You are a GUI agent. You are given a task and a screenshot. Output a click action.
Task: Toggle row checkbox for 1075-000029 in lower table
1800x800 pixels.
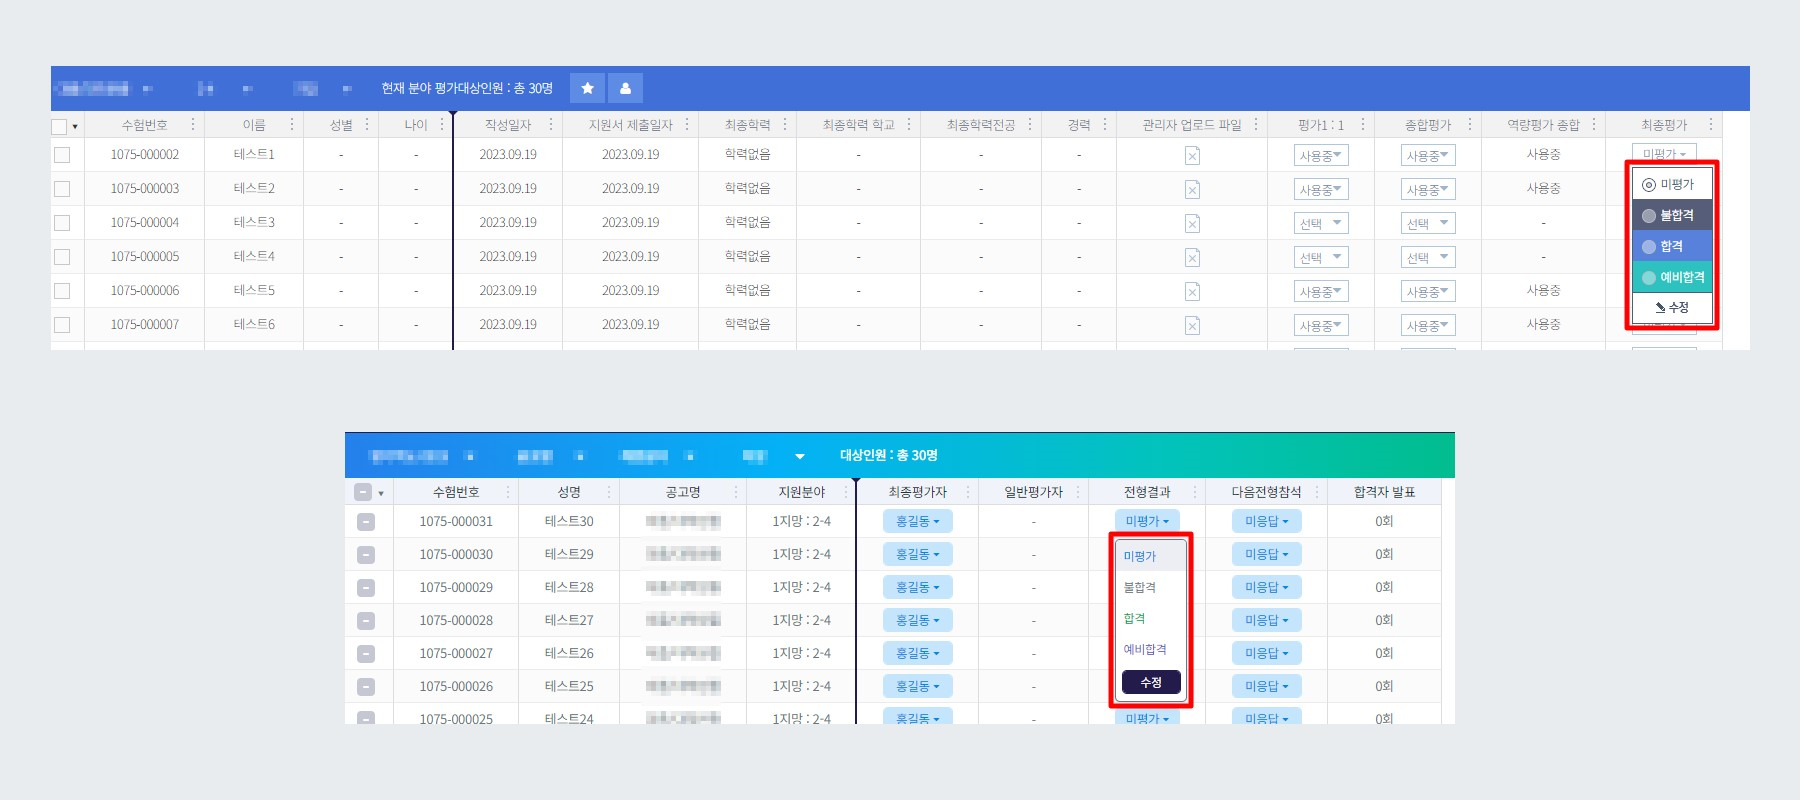[x=366, y=588]
